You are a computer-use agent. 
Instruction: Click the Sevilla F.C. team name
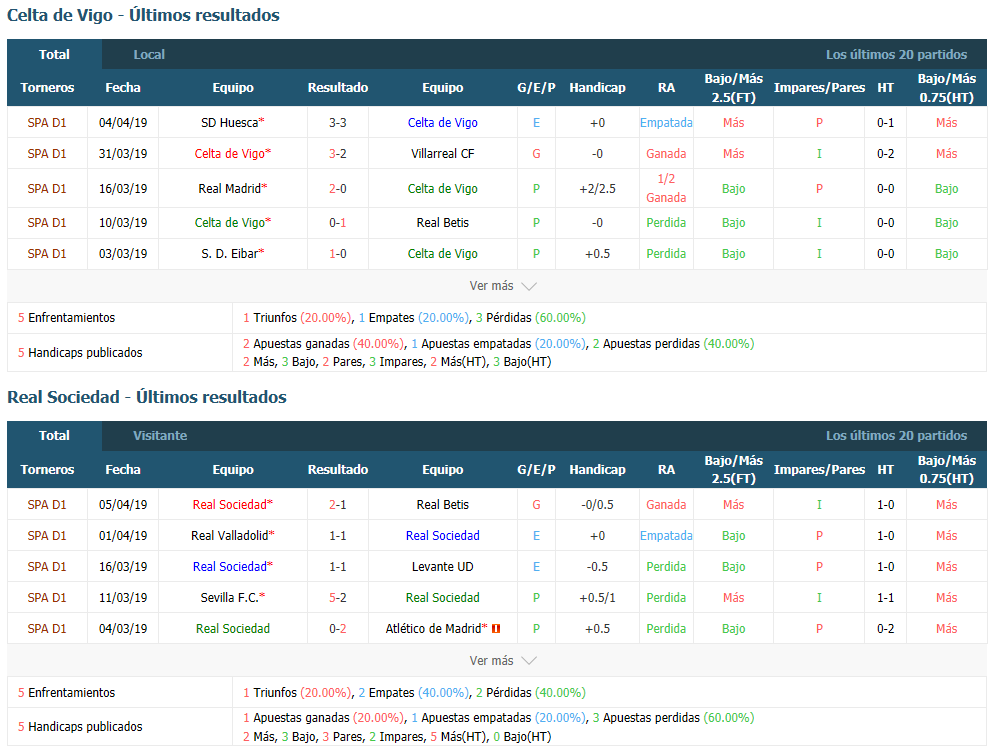[x=230, y=598]
